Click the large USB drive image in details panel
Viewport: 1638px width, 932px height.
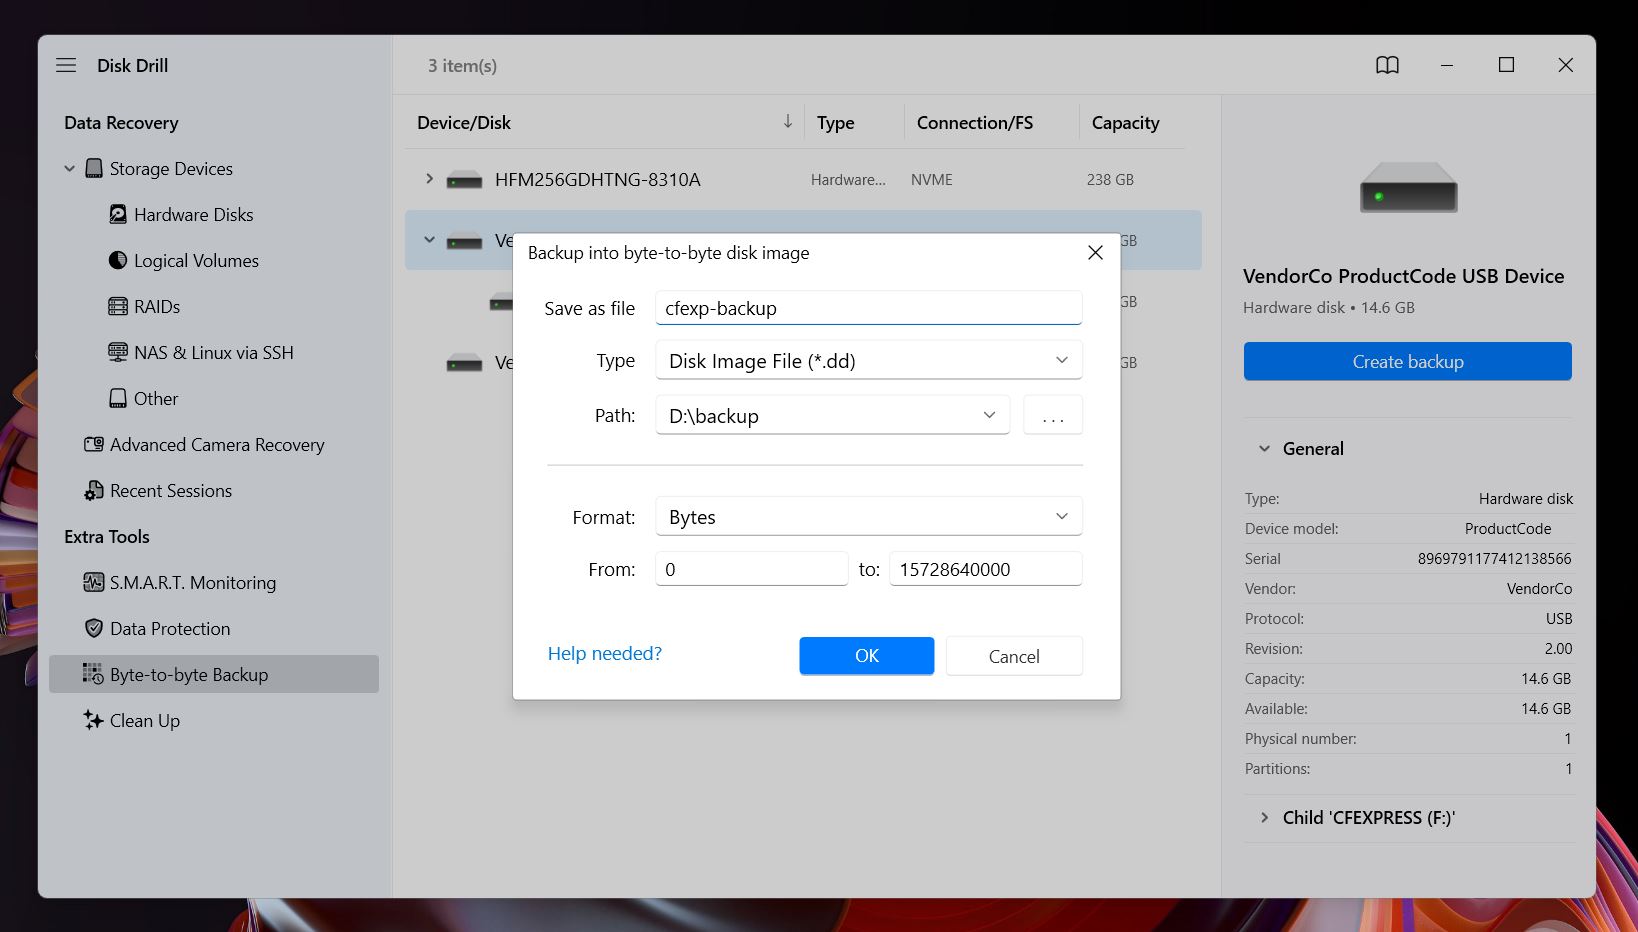coord(1408,187)
